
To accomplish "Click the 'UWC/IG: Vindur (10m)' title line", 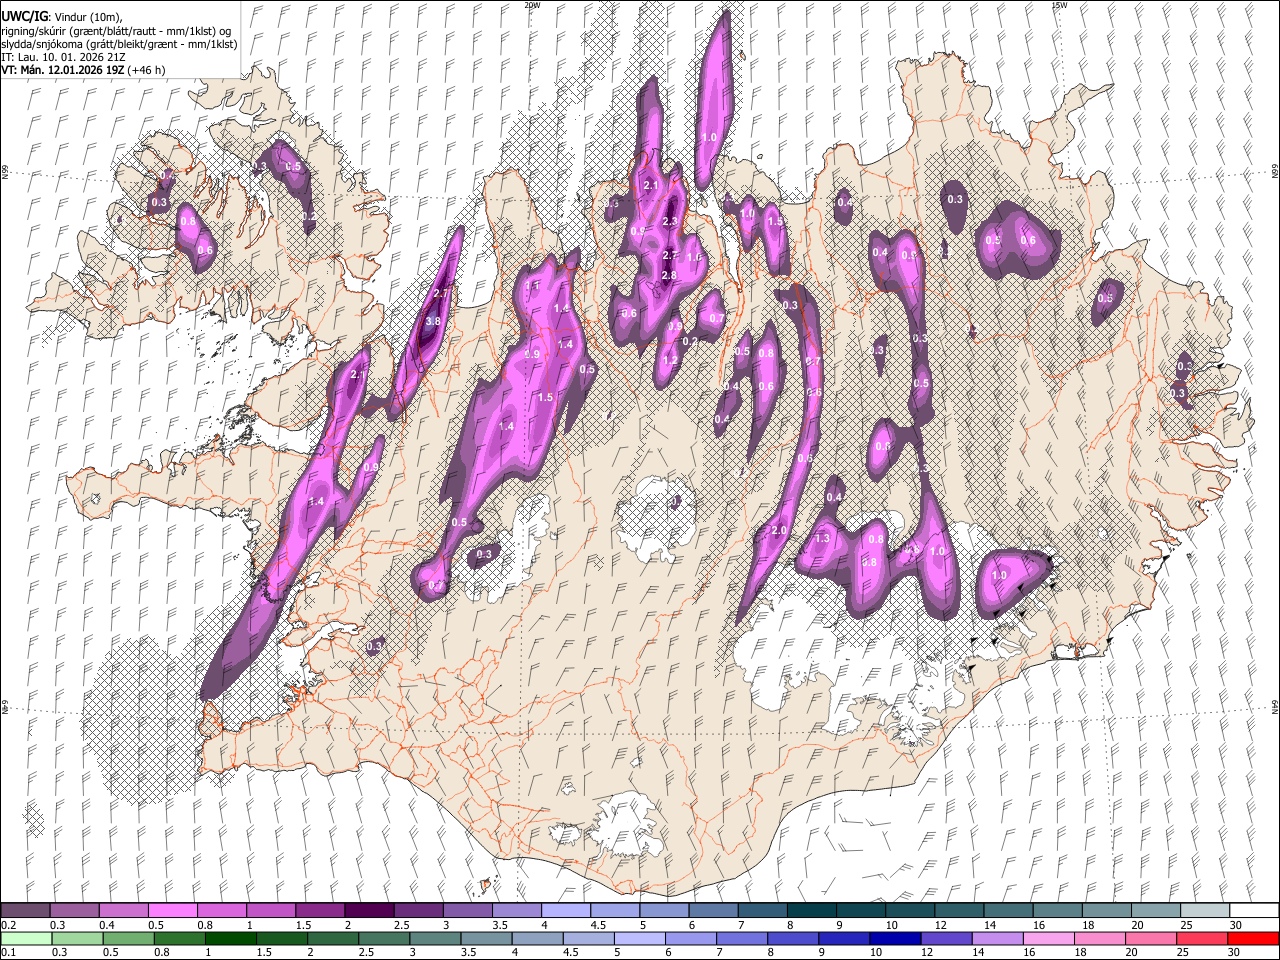I will click(61, 17).
